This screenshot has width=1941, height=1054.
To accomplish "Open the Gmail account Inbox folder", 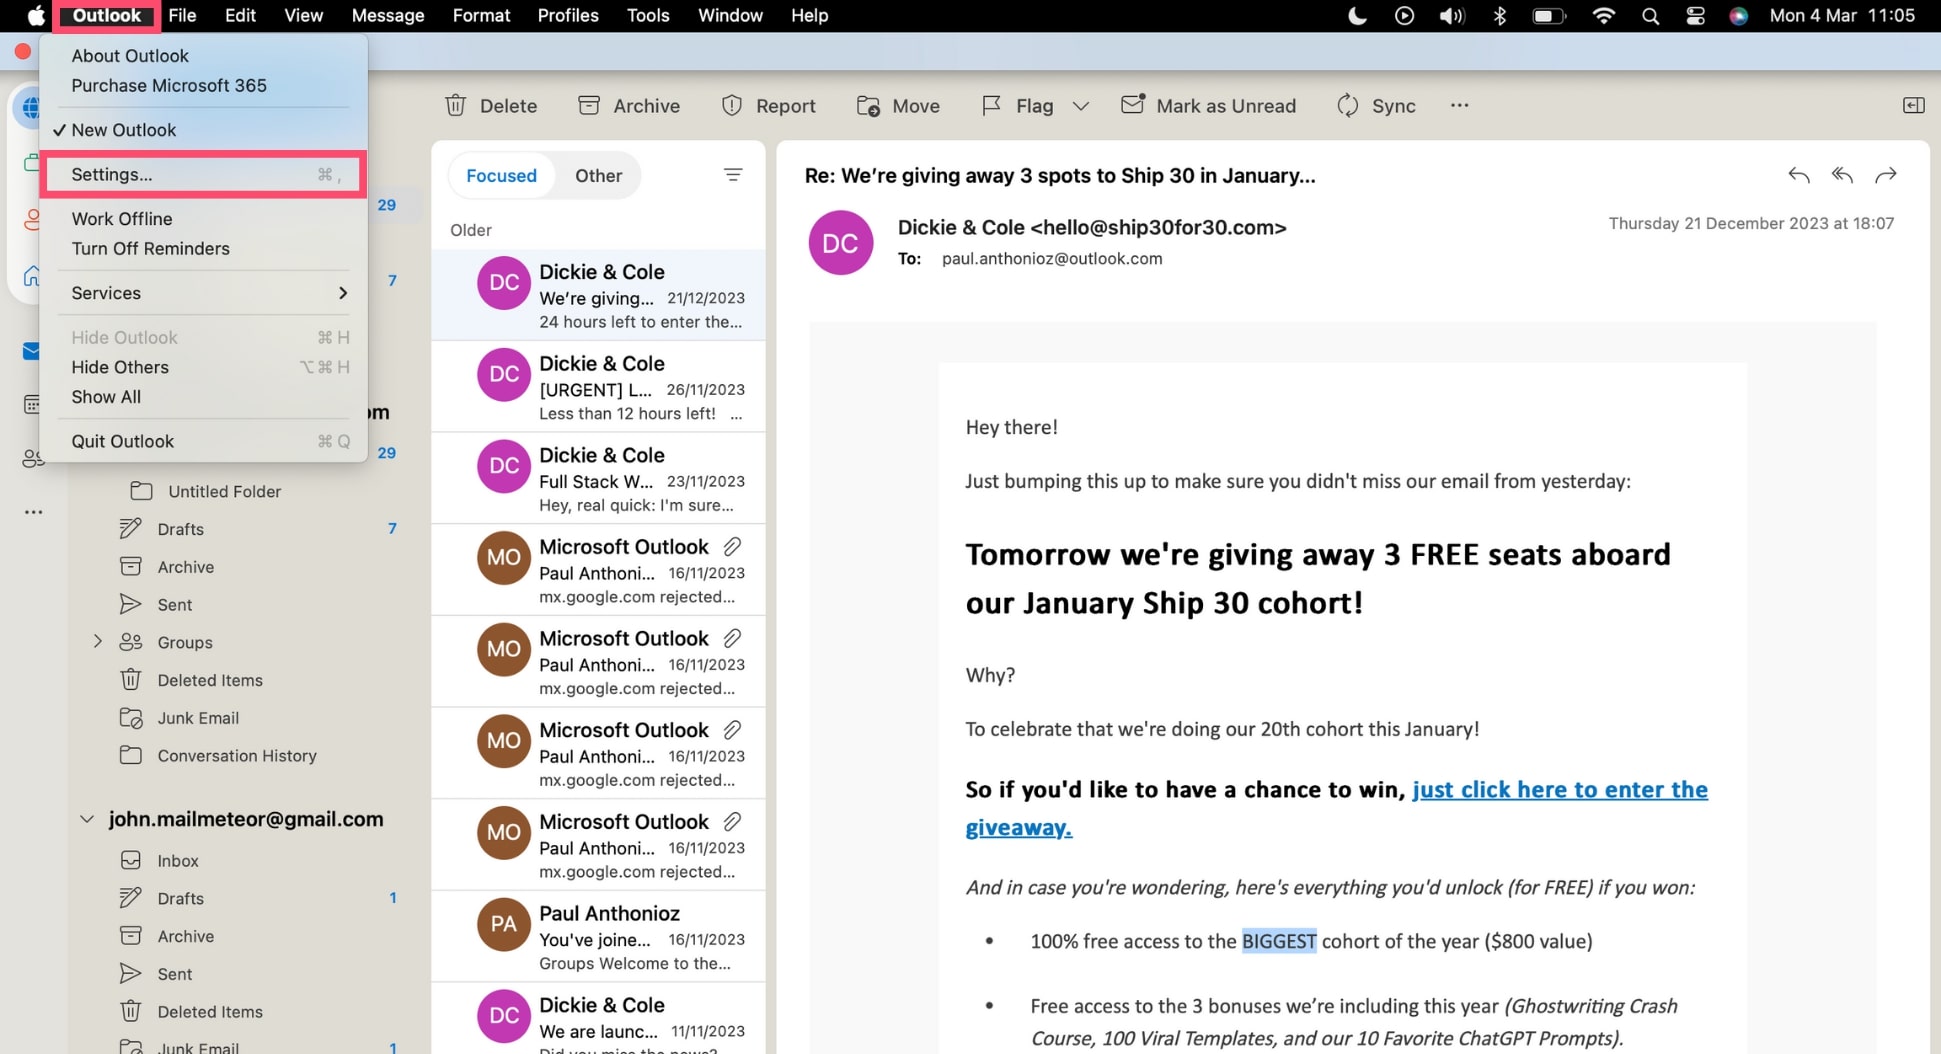I will click(x=177, y=861).
